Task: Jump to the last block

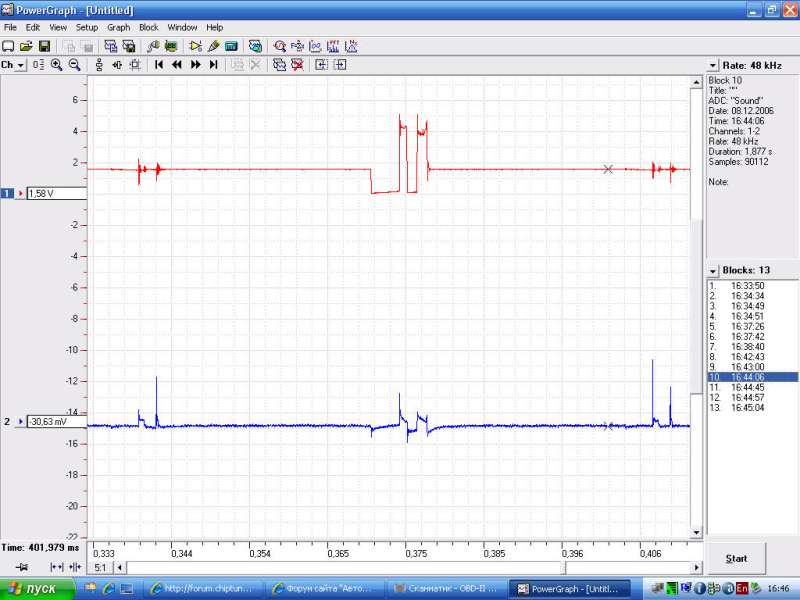Action: 214,65
